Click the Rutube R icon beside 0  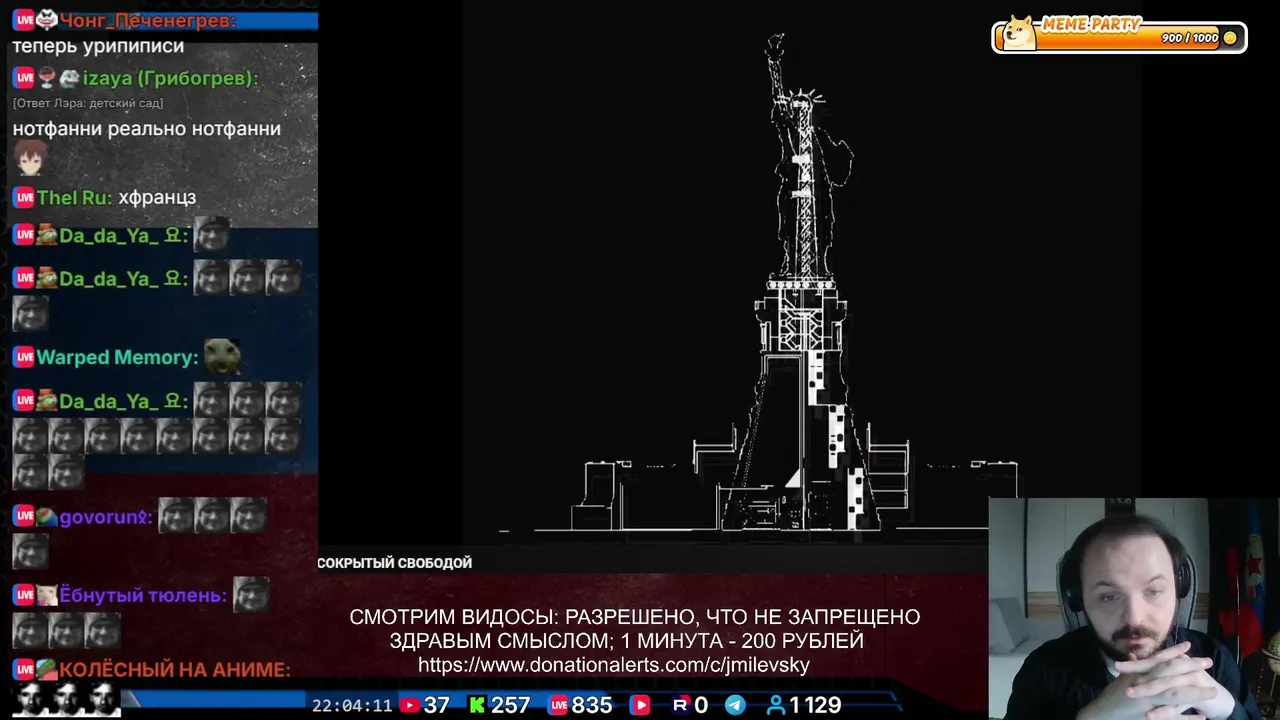(x=681, y=705)
